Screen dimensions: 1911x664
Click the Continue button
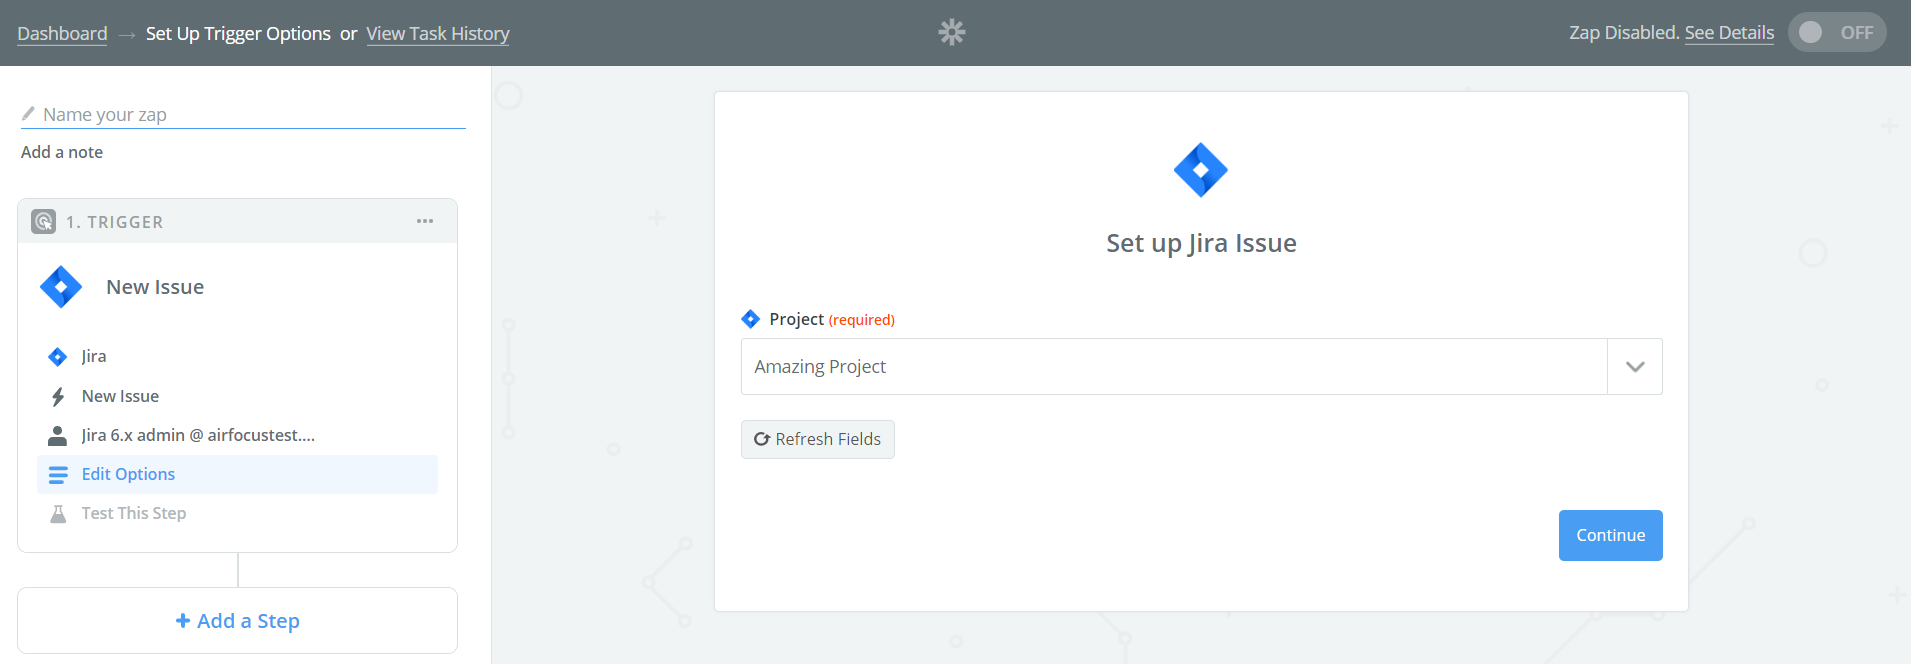click(x=1610, y=535)
